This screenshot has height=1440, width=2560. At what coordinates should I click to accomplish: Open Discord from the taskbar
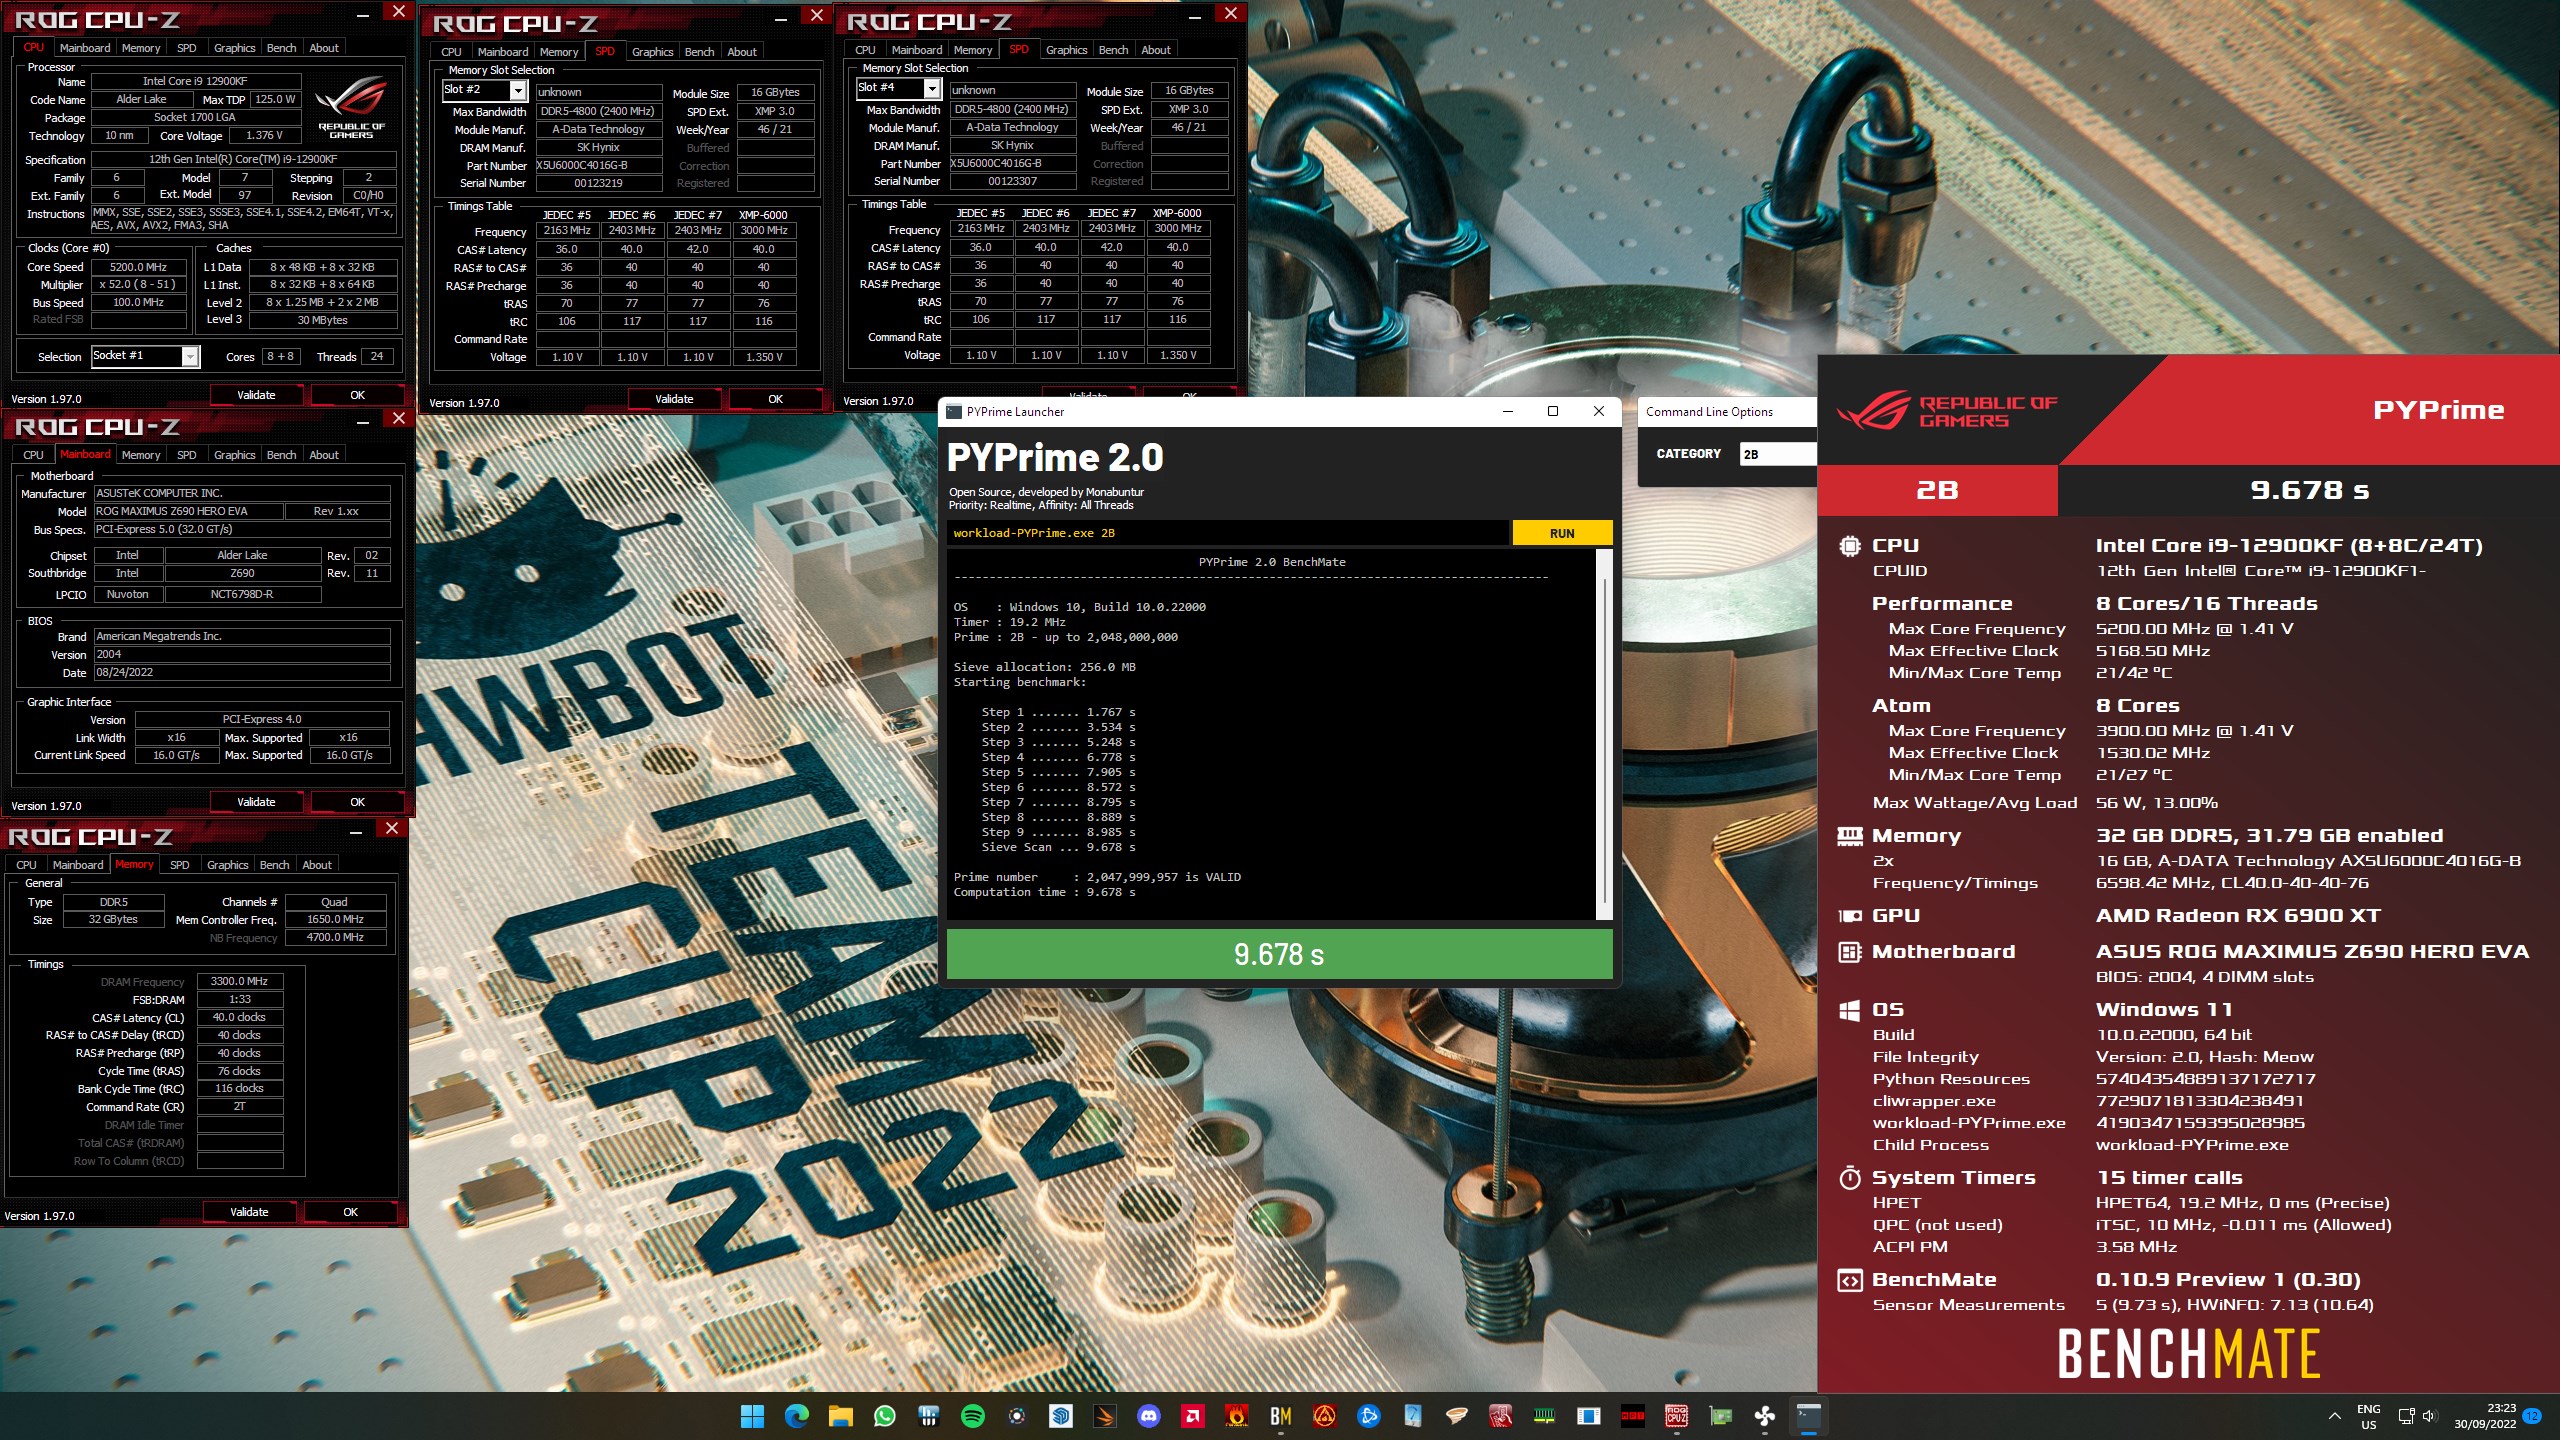click(1148, 1416)
